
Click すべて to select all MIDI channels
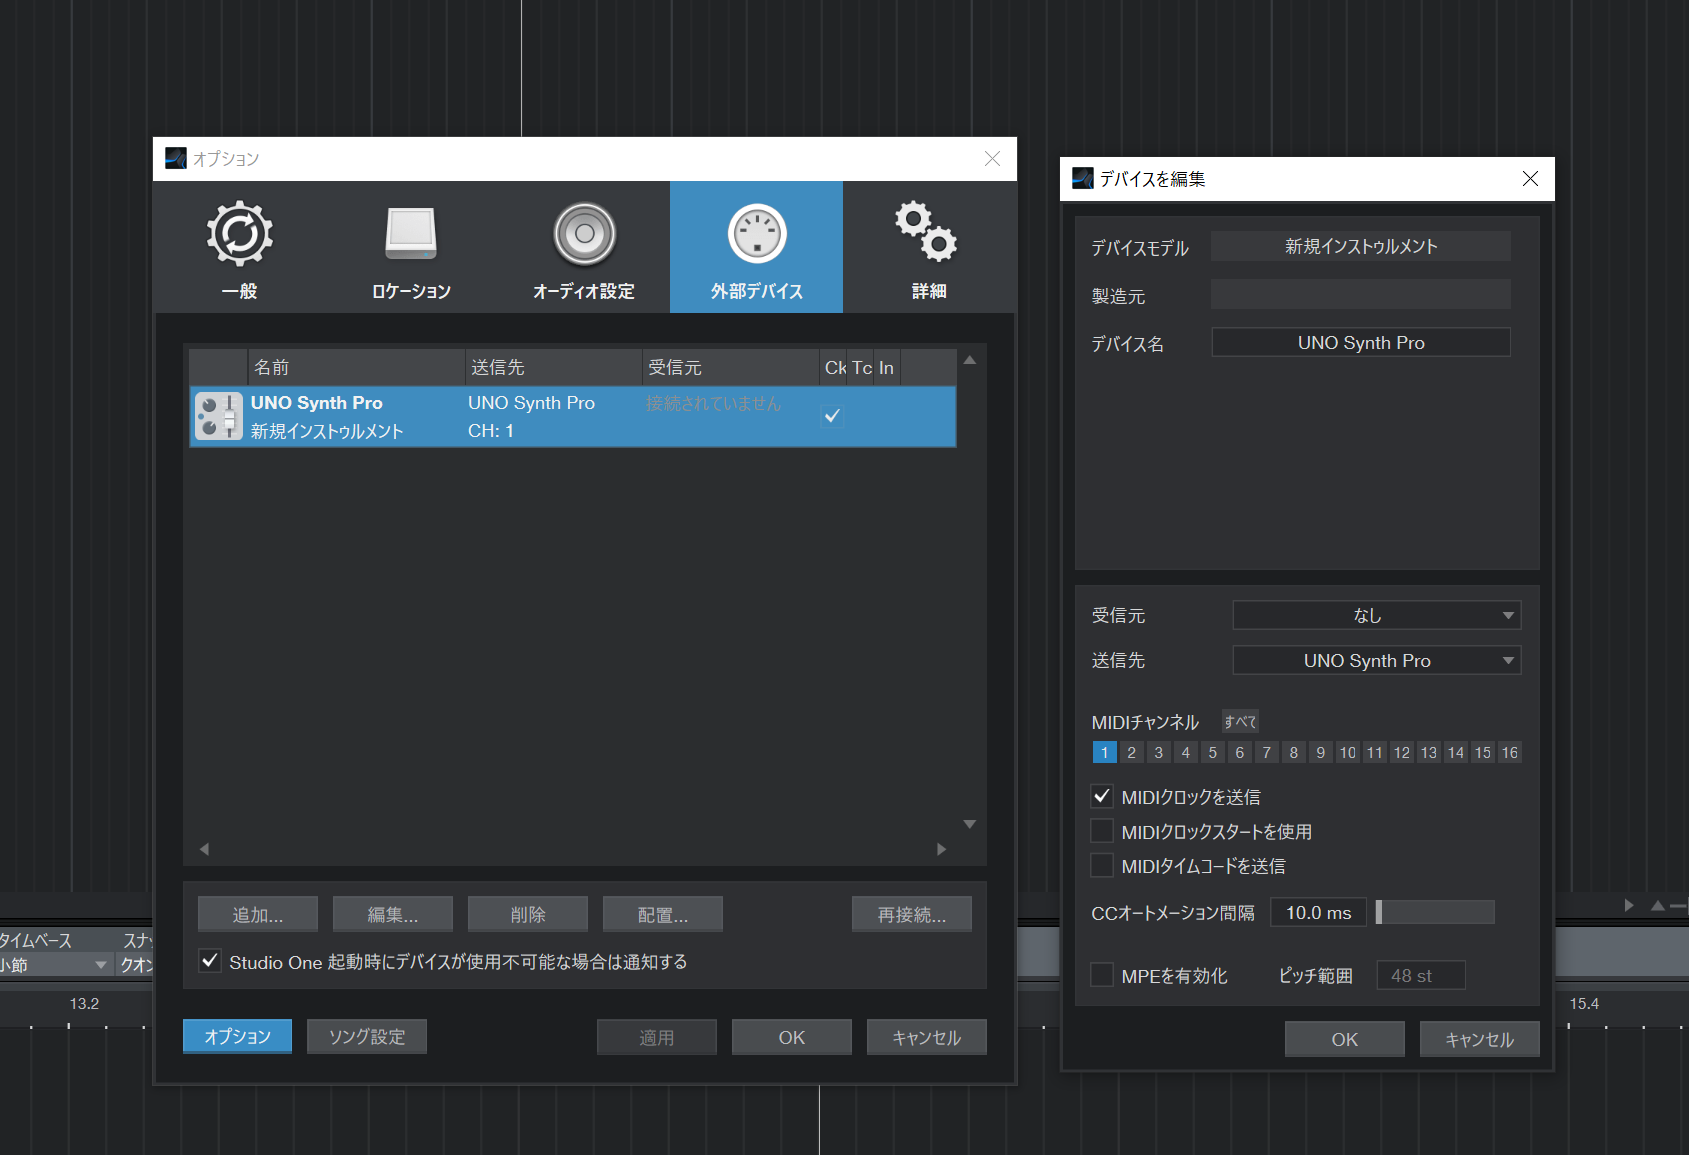point(1240,721)
